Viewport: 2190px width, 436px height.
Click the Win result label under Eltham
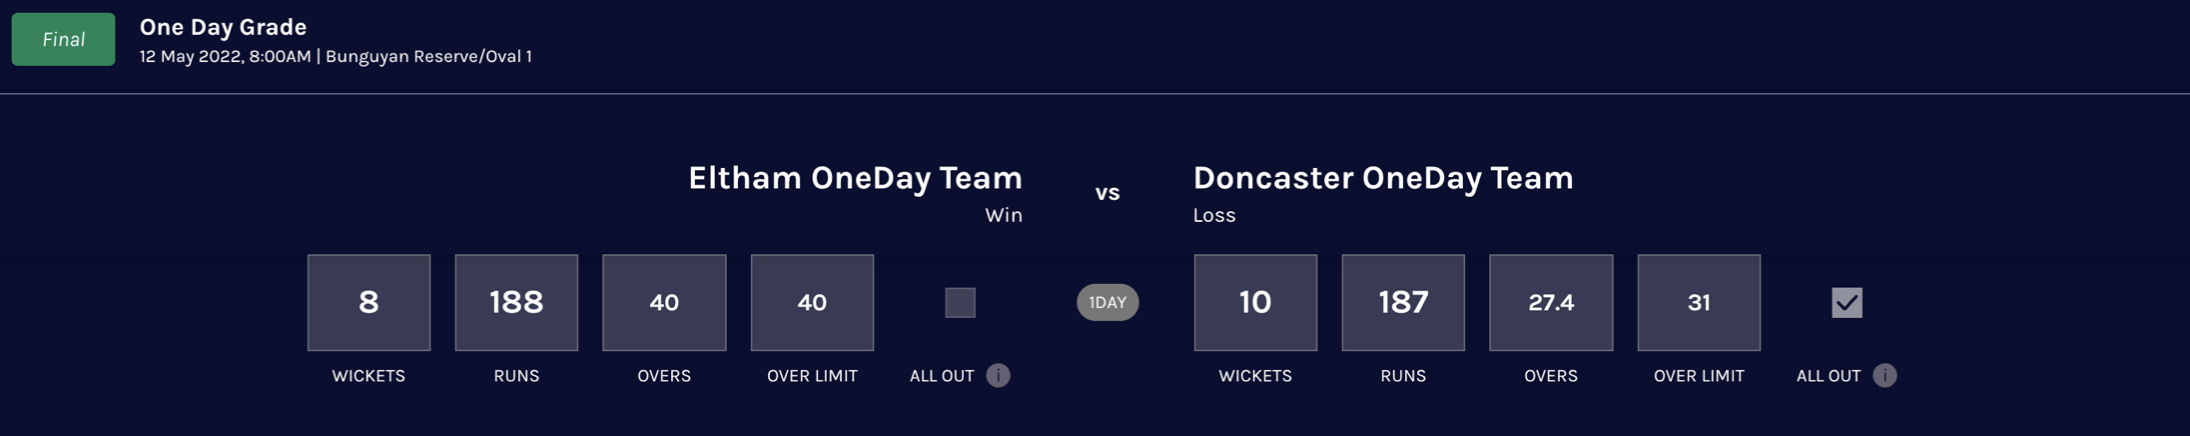click(1003, 215)
